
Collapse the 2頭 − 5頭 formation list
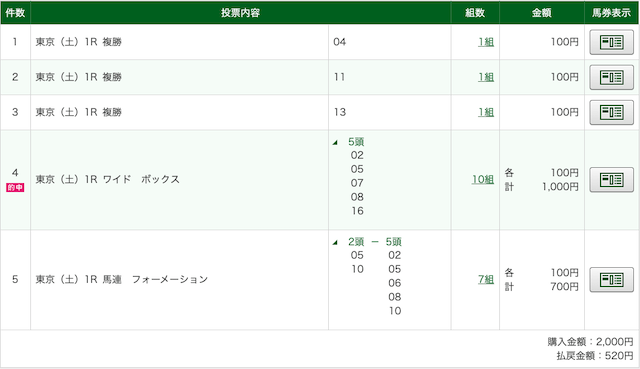coord(335,242)
